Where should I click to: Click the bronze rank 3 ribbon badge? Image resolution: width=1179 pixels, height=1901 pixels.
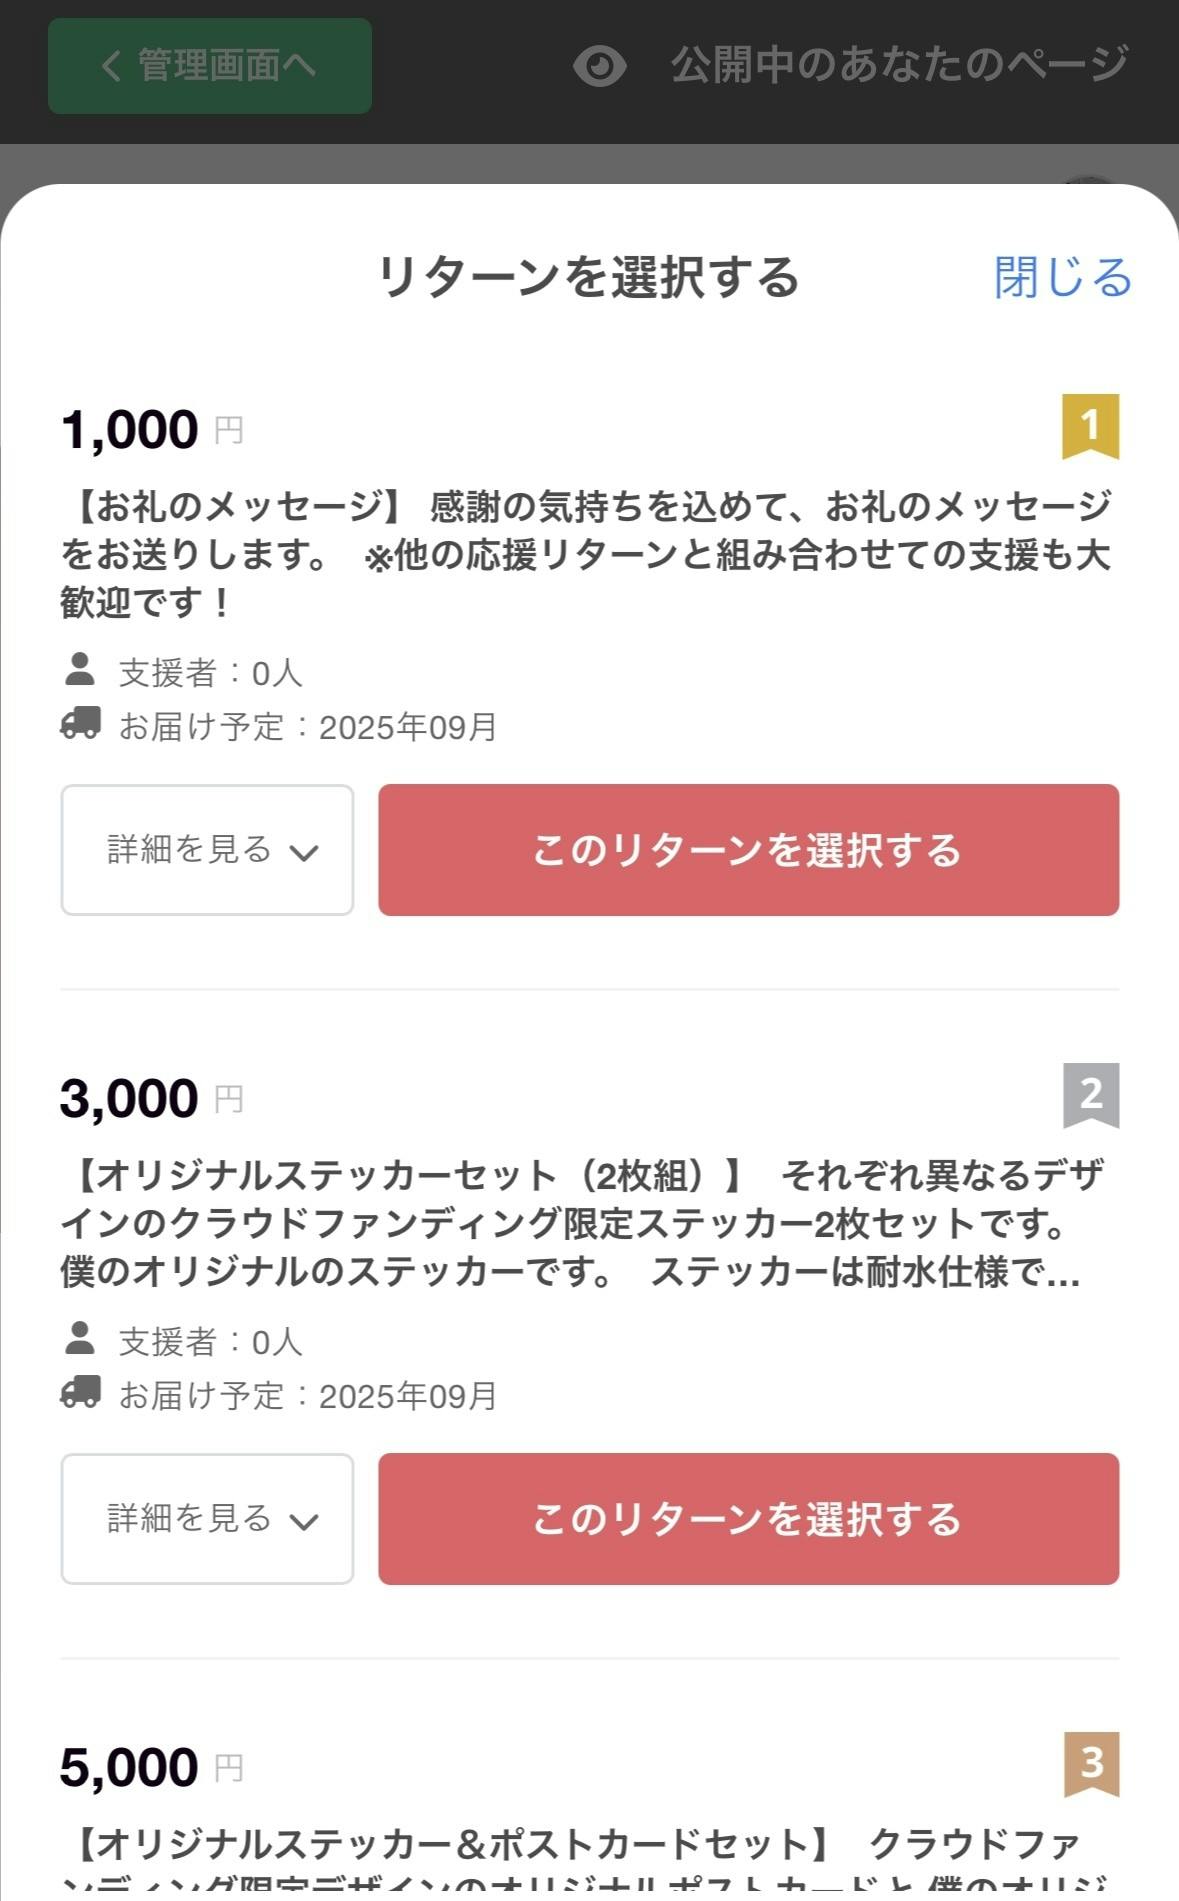[1090, 1763]
